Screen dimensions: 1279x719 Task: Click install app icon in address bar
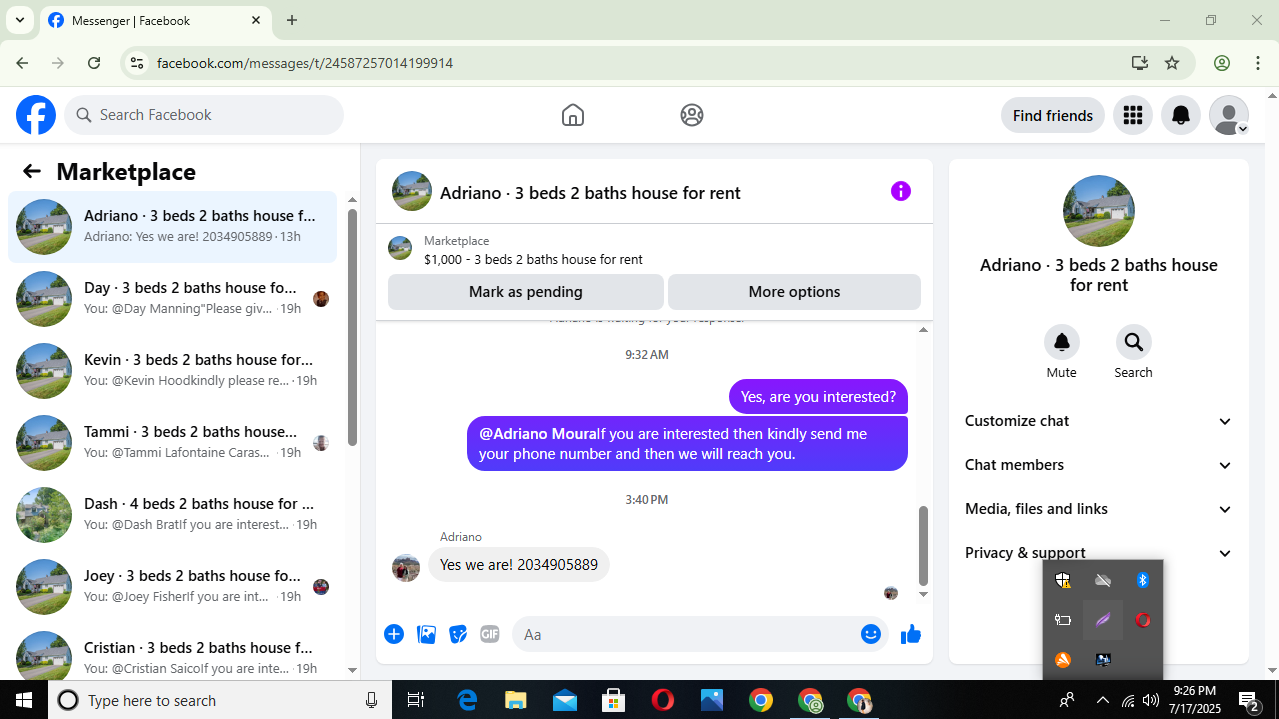(1139, 63)
